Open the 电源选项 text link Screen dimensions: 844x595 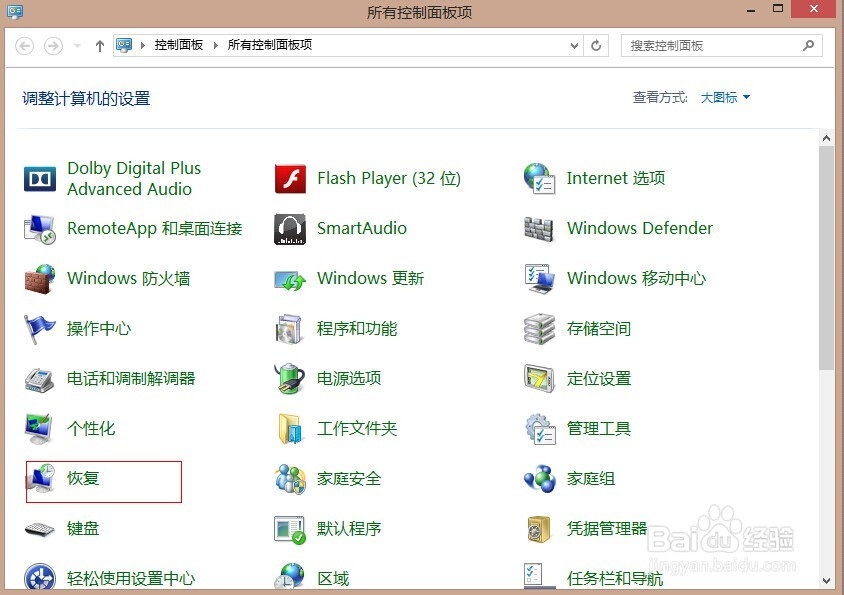[349, 379]
